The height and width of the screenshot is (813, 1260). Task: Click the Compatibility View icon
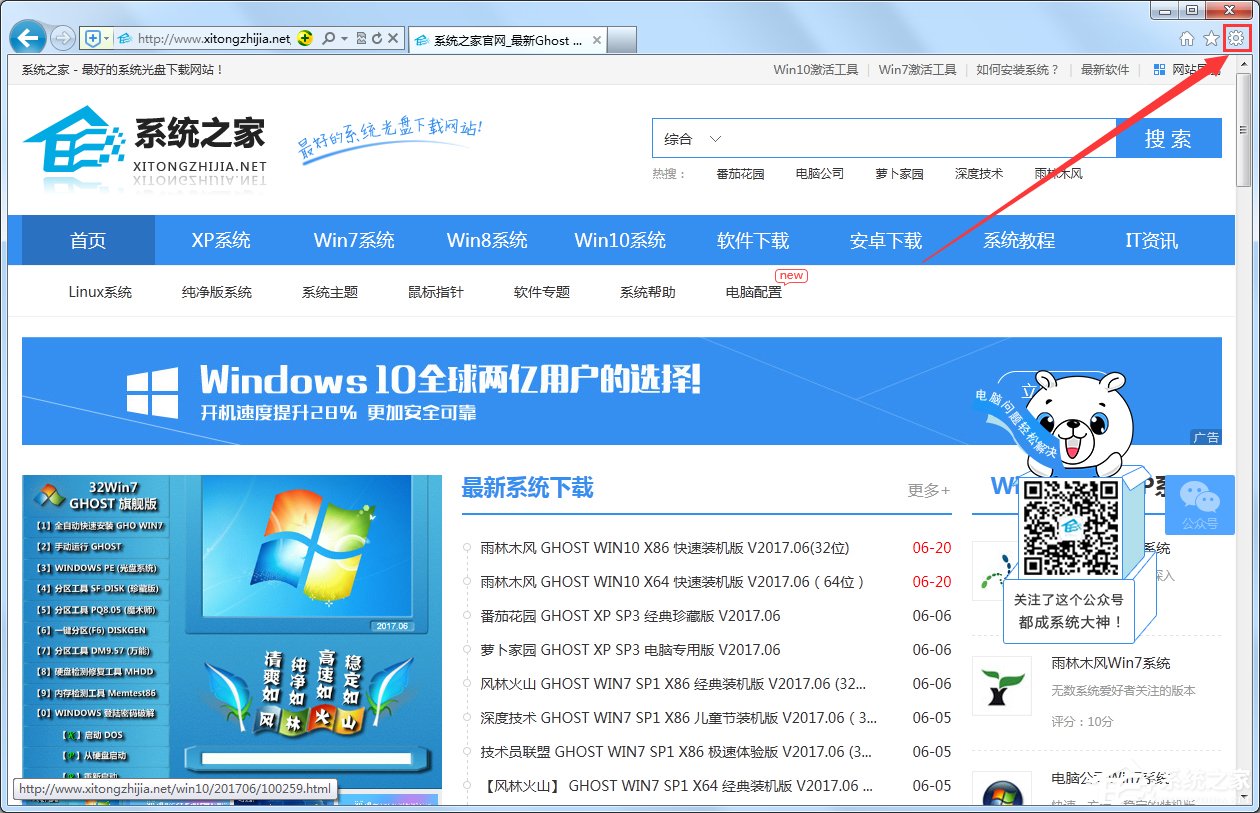pyautogui.click(x=363, y=37)
